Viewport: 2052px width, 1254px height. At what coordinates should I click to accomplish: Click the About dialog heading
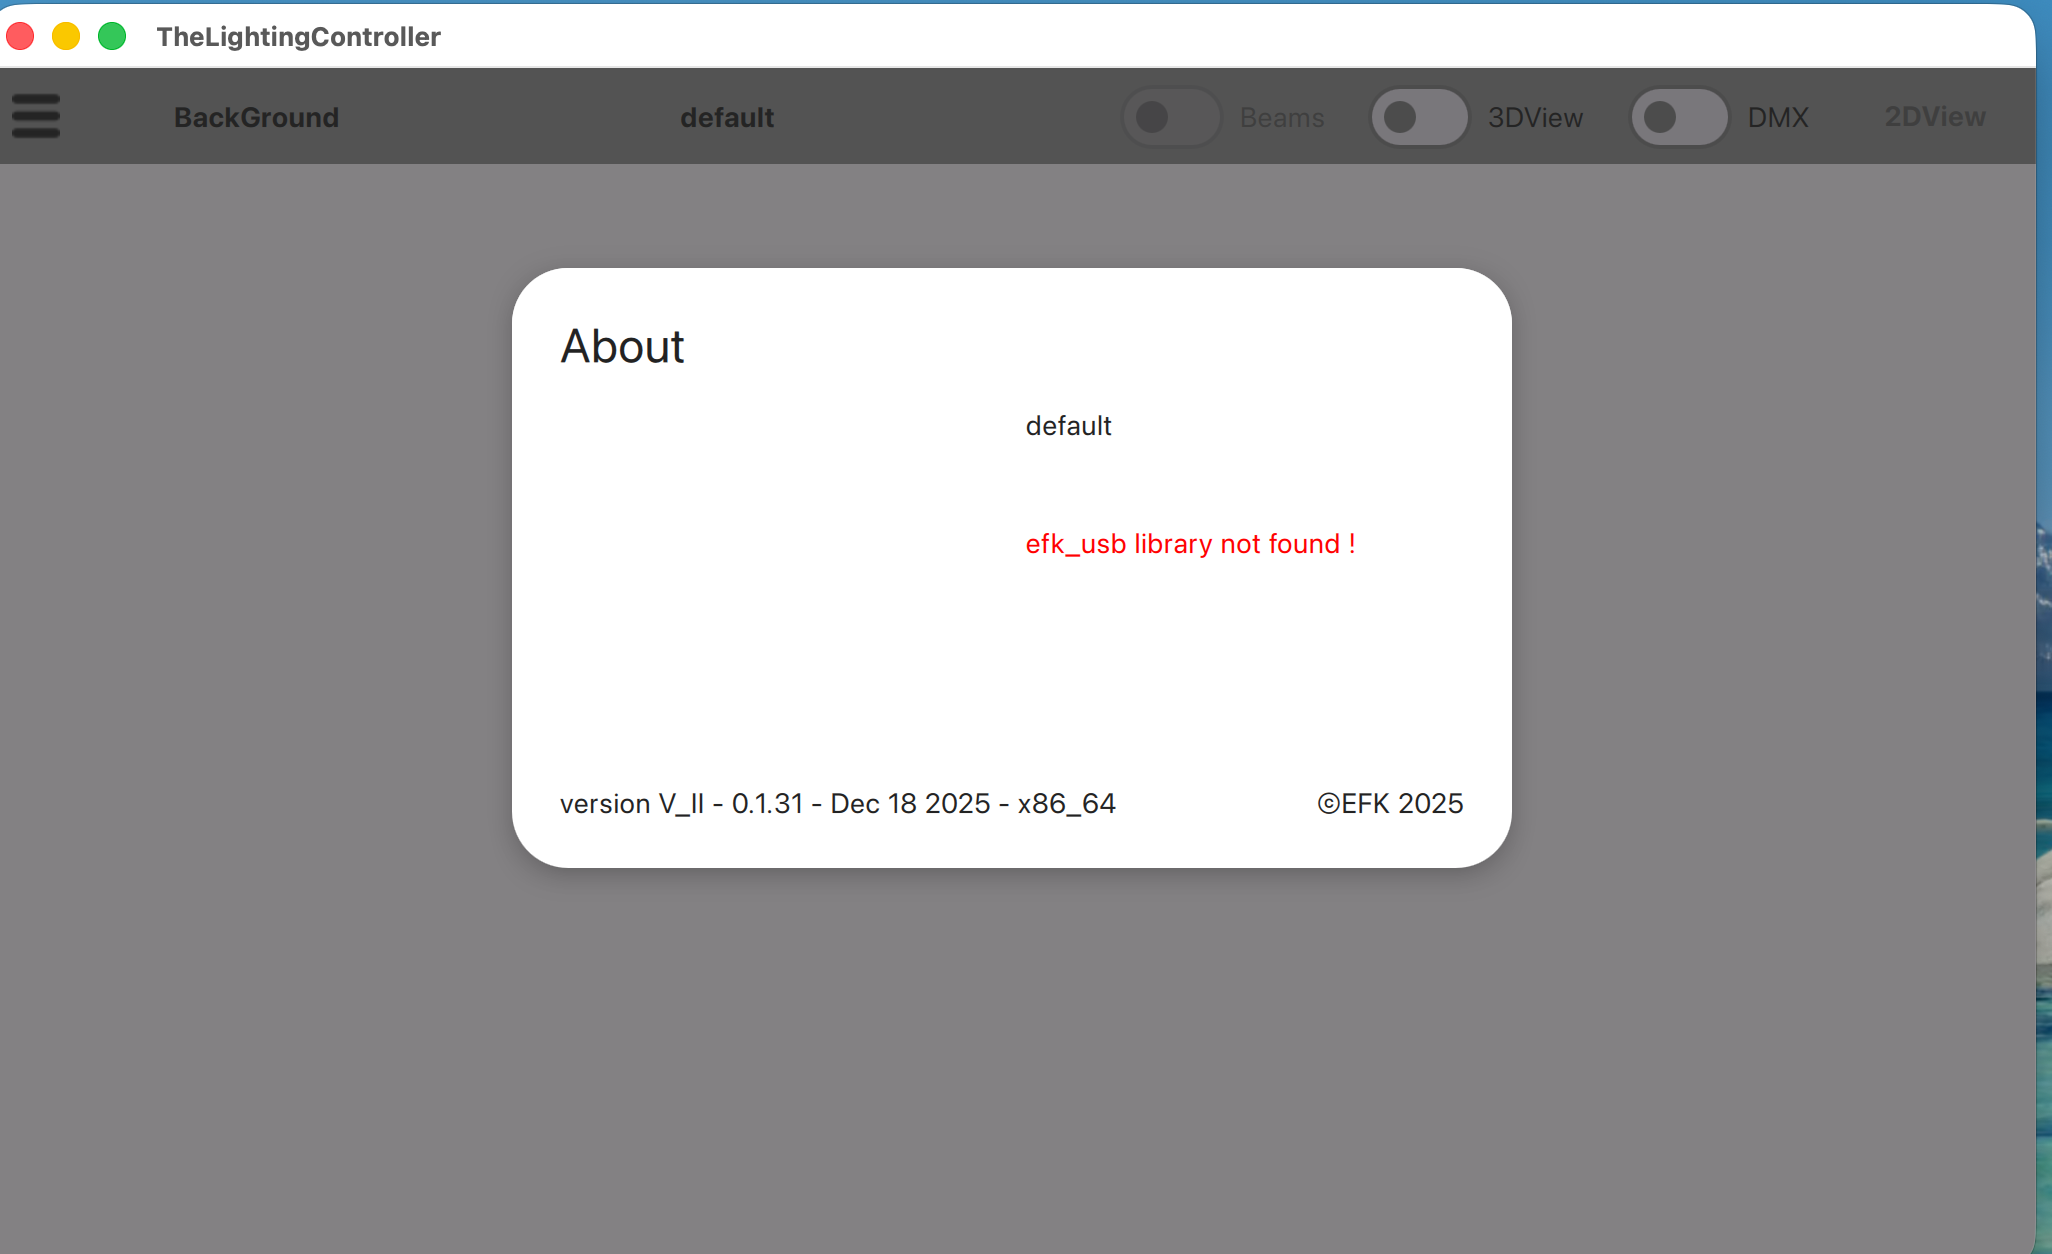point(622,346)
